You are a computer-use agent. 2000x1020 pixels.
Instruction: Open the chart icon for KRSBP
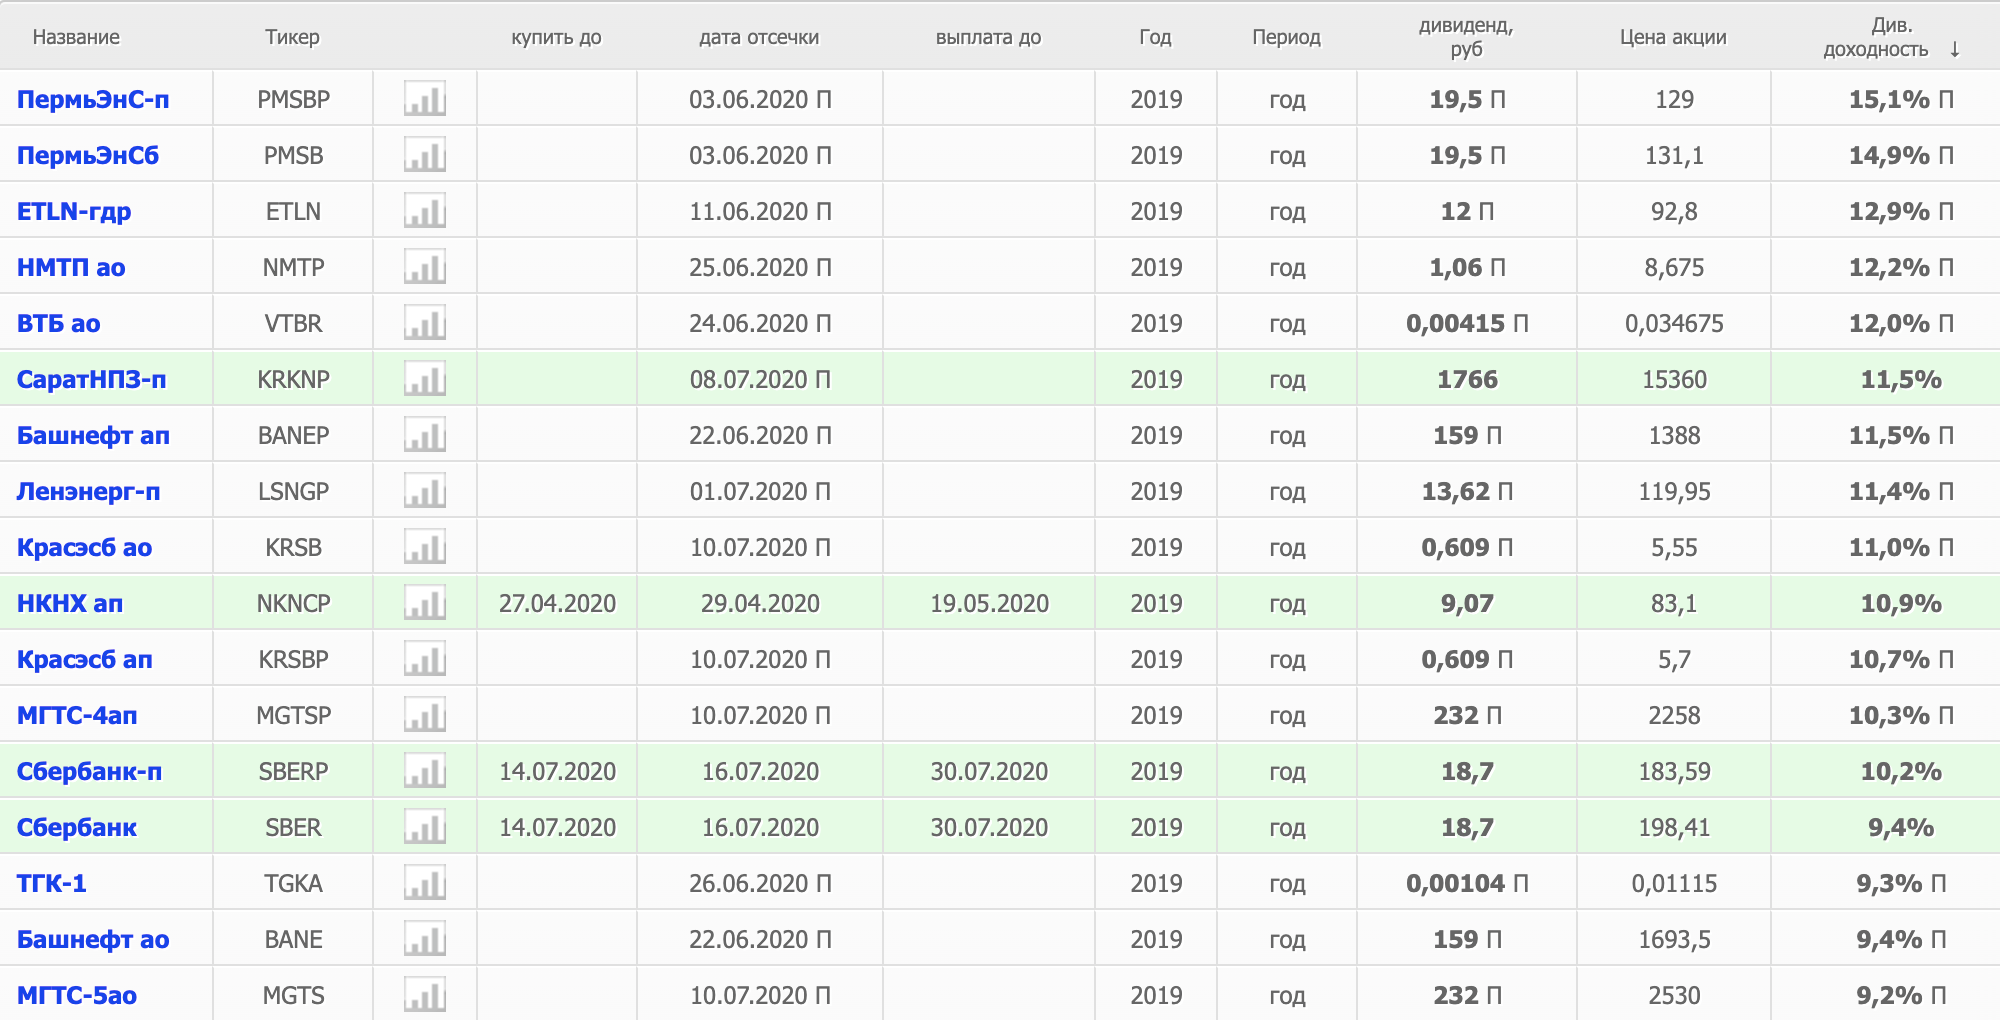pyautogui.click(x=425, y=659)
